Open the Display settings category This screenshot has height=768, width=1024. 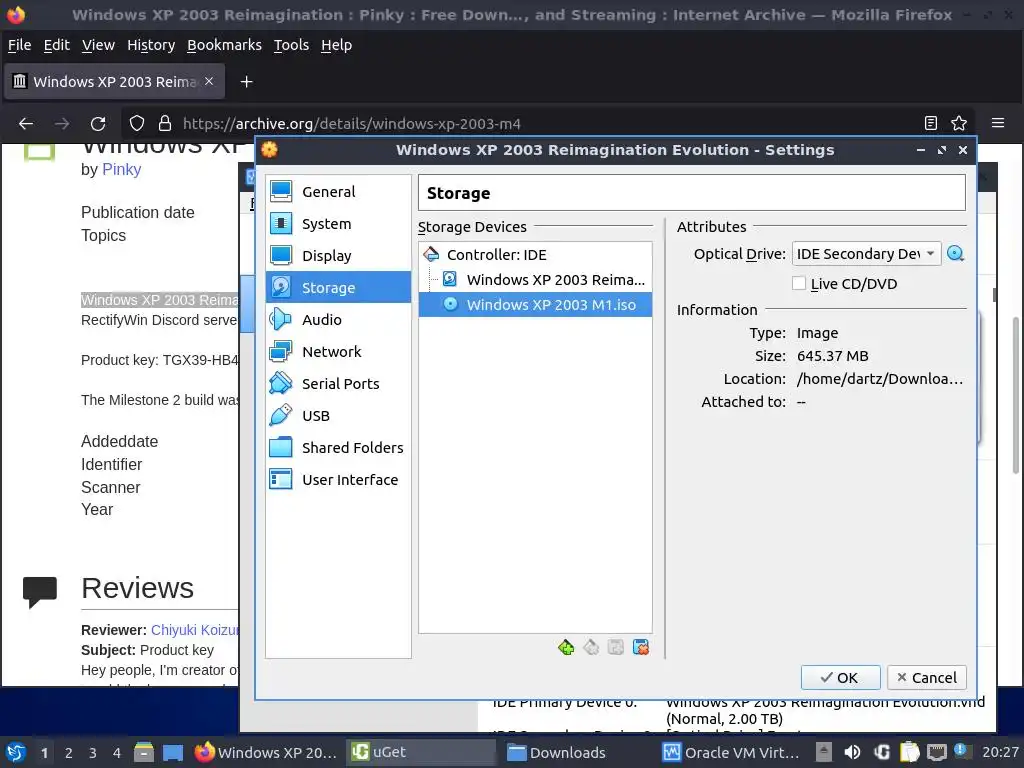[x=338, y=255]
